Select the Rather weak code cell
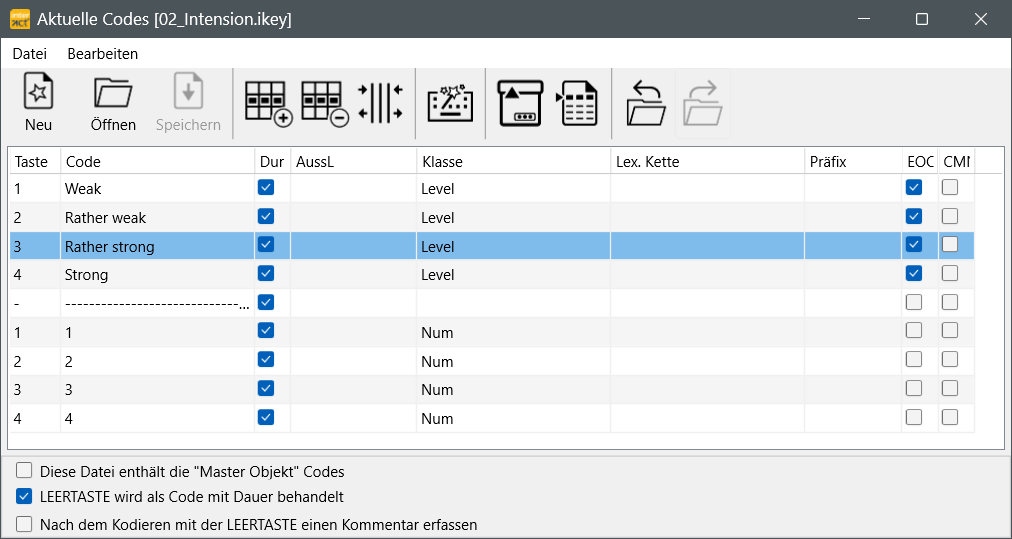Image resolution: width=1012 pixels, height=539 pixels. click(x=157, y=218)
